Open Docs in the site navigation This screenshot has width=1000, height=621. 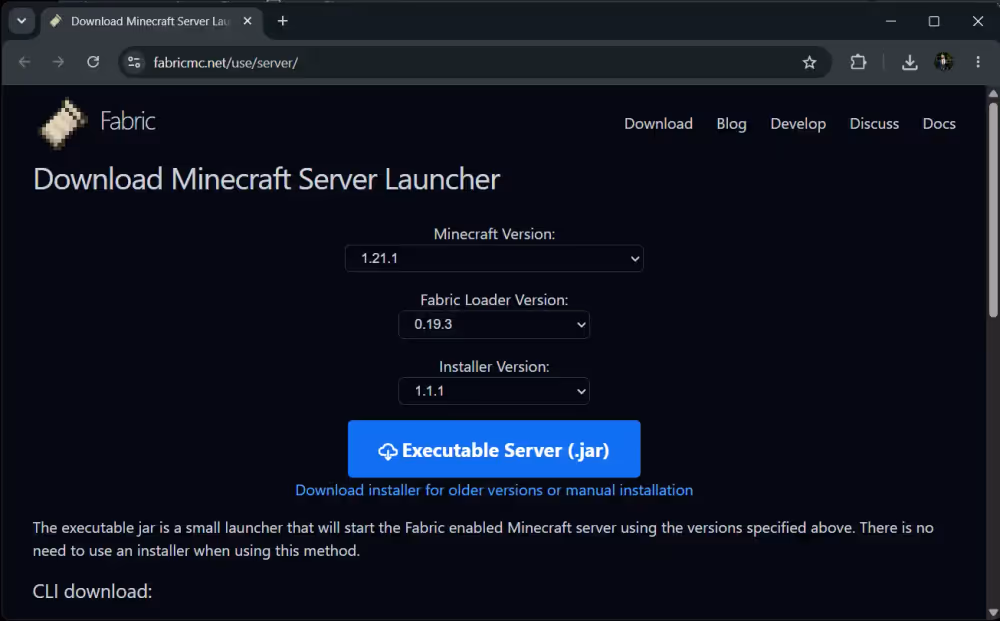(x=939, y=124)
